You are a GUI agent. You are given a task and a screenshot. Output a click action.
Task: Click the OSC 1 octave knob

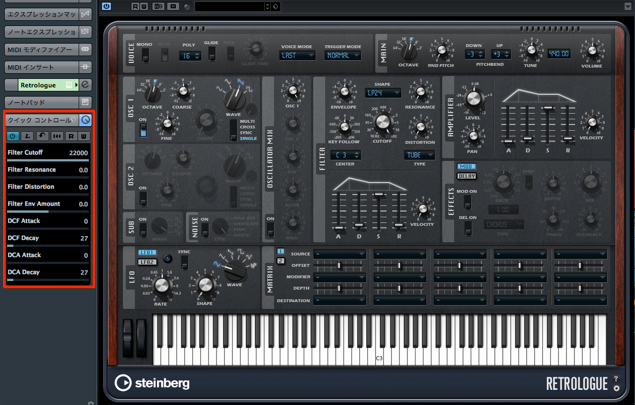152,94
